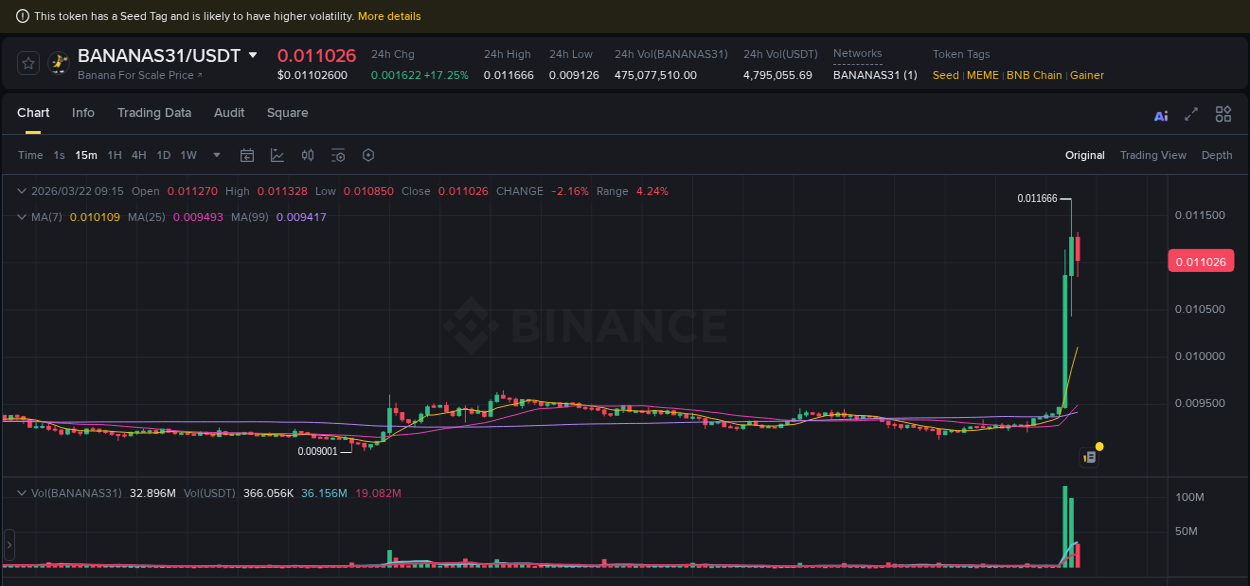Switch chart style using the line chart icon
This screenshot has width=1250, height=586.
point(277,155)
